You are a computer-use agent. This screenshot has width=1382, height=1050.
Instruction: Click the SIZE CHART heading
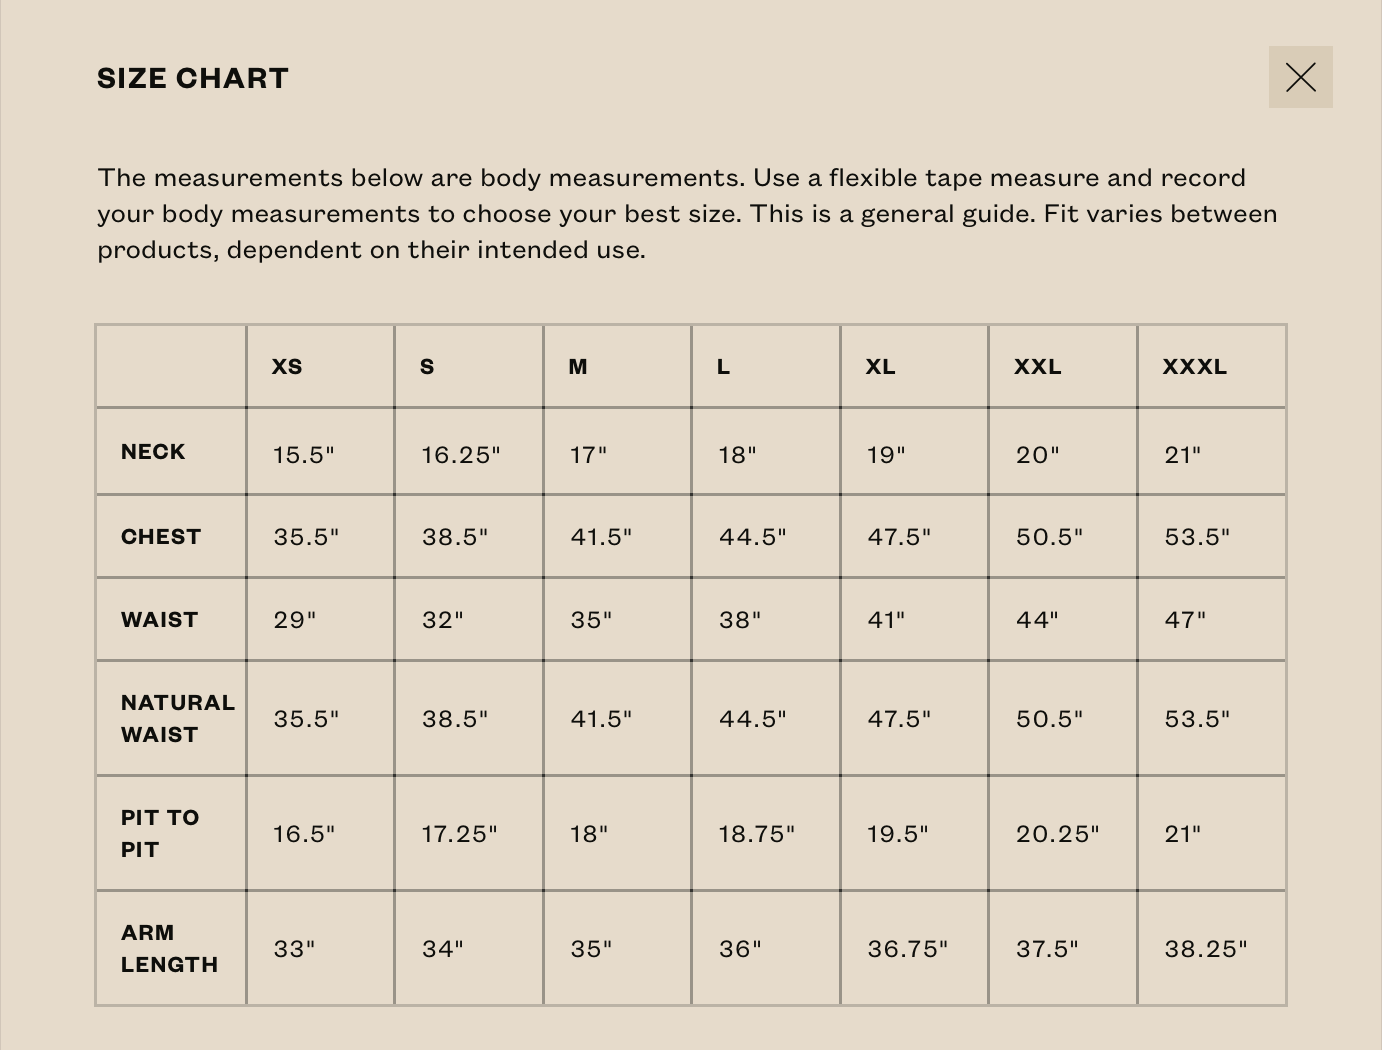pos(193,79)
